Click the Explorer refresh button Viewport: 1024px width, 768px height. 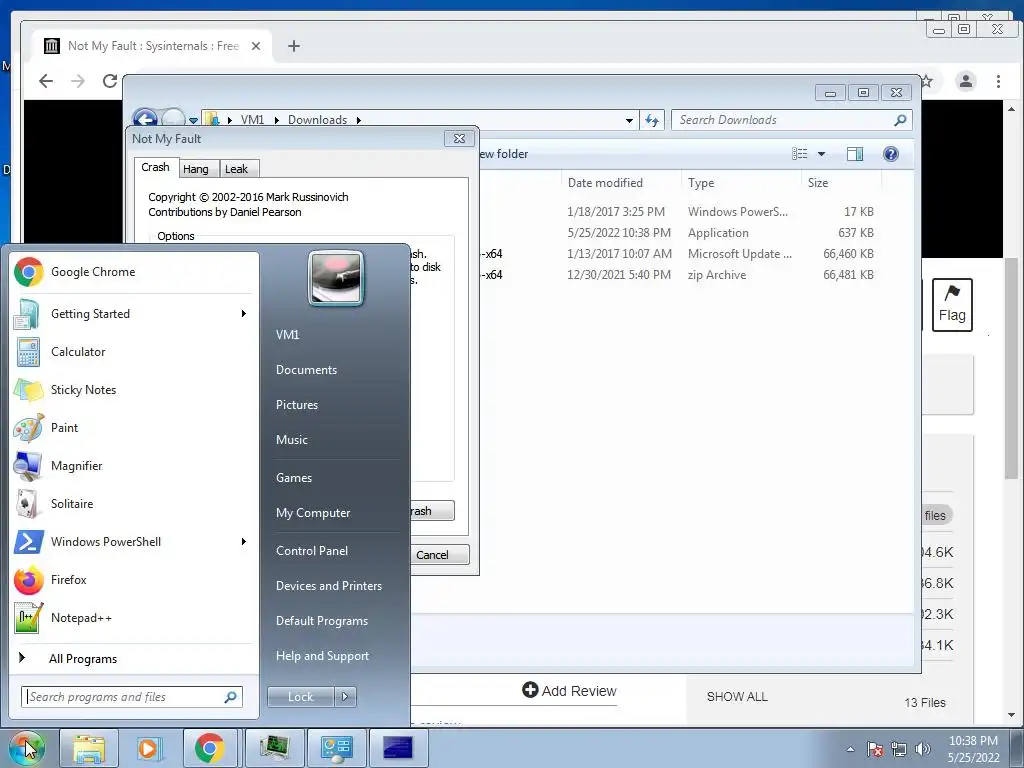[x=652, y=120]
